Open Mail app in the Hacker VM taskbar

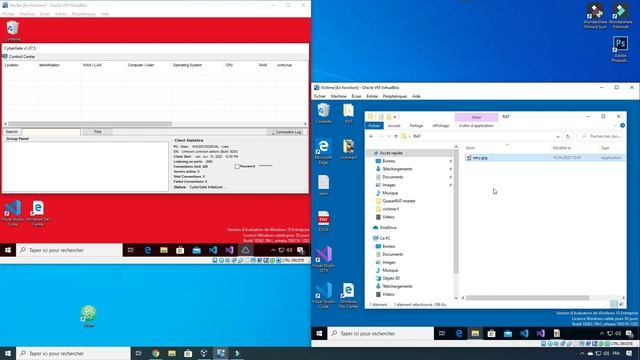click(196, 250)
